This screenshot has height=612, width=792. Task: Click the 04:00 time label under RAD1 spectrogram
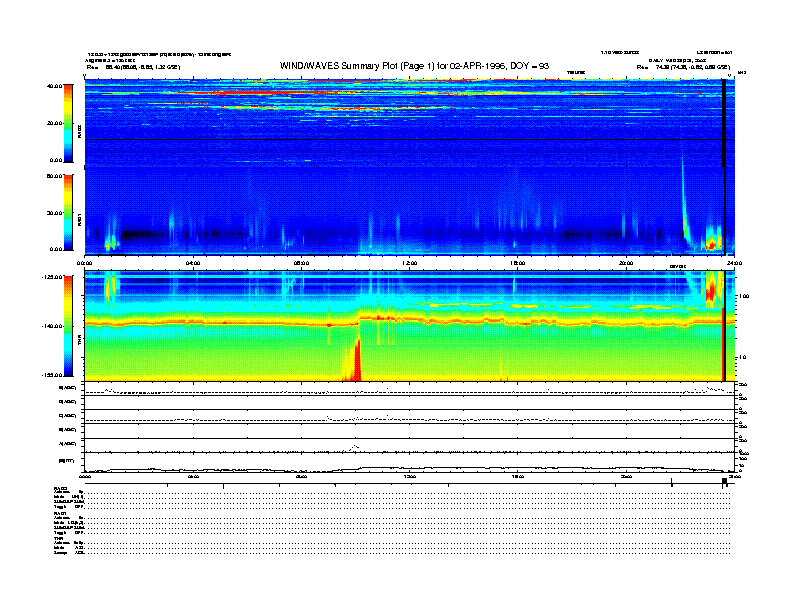coord(192,263)
